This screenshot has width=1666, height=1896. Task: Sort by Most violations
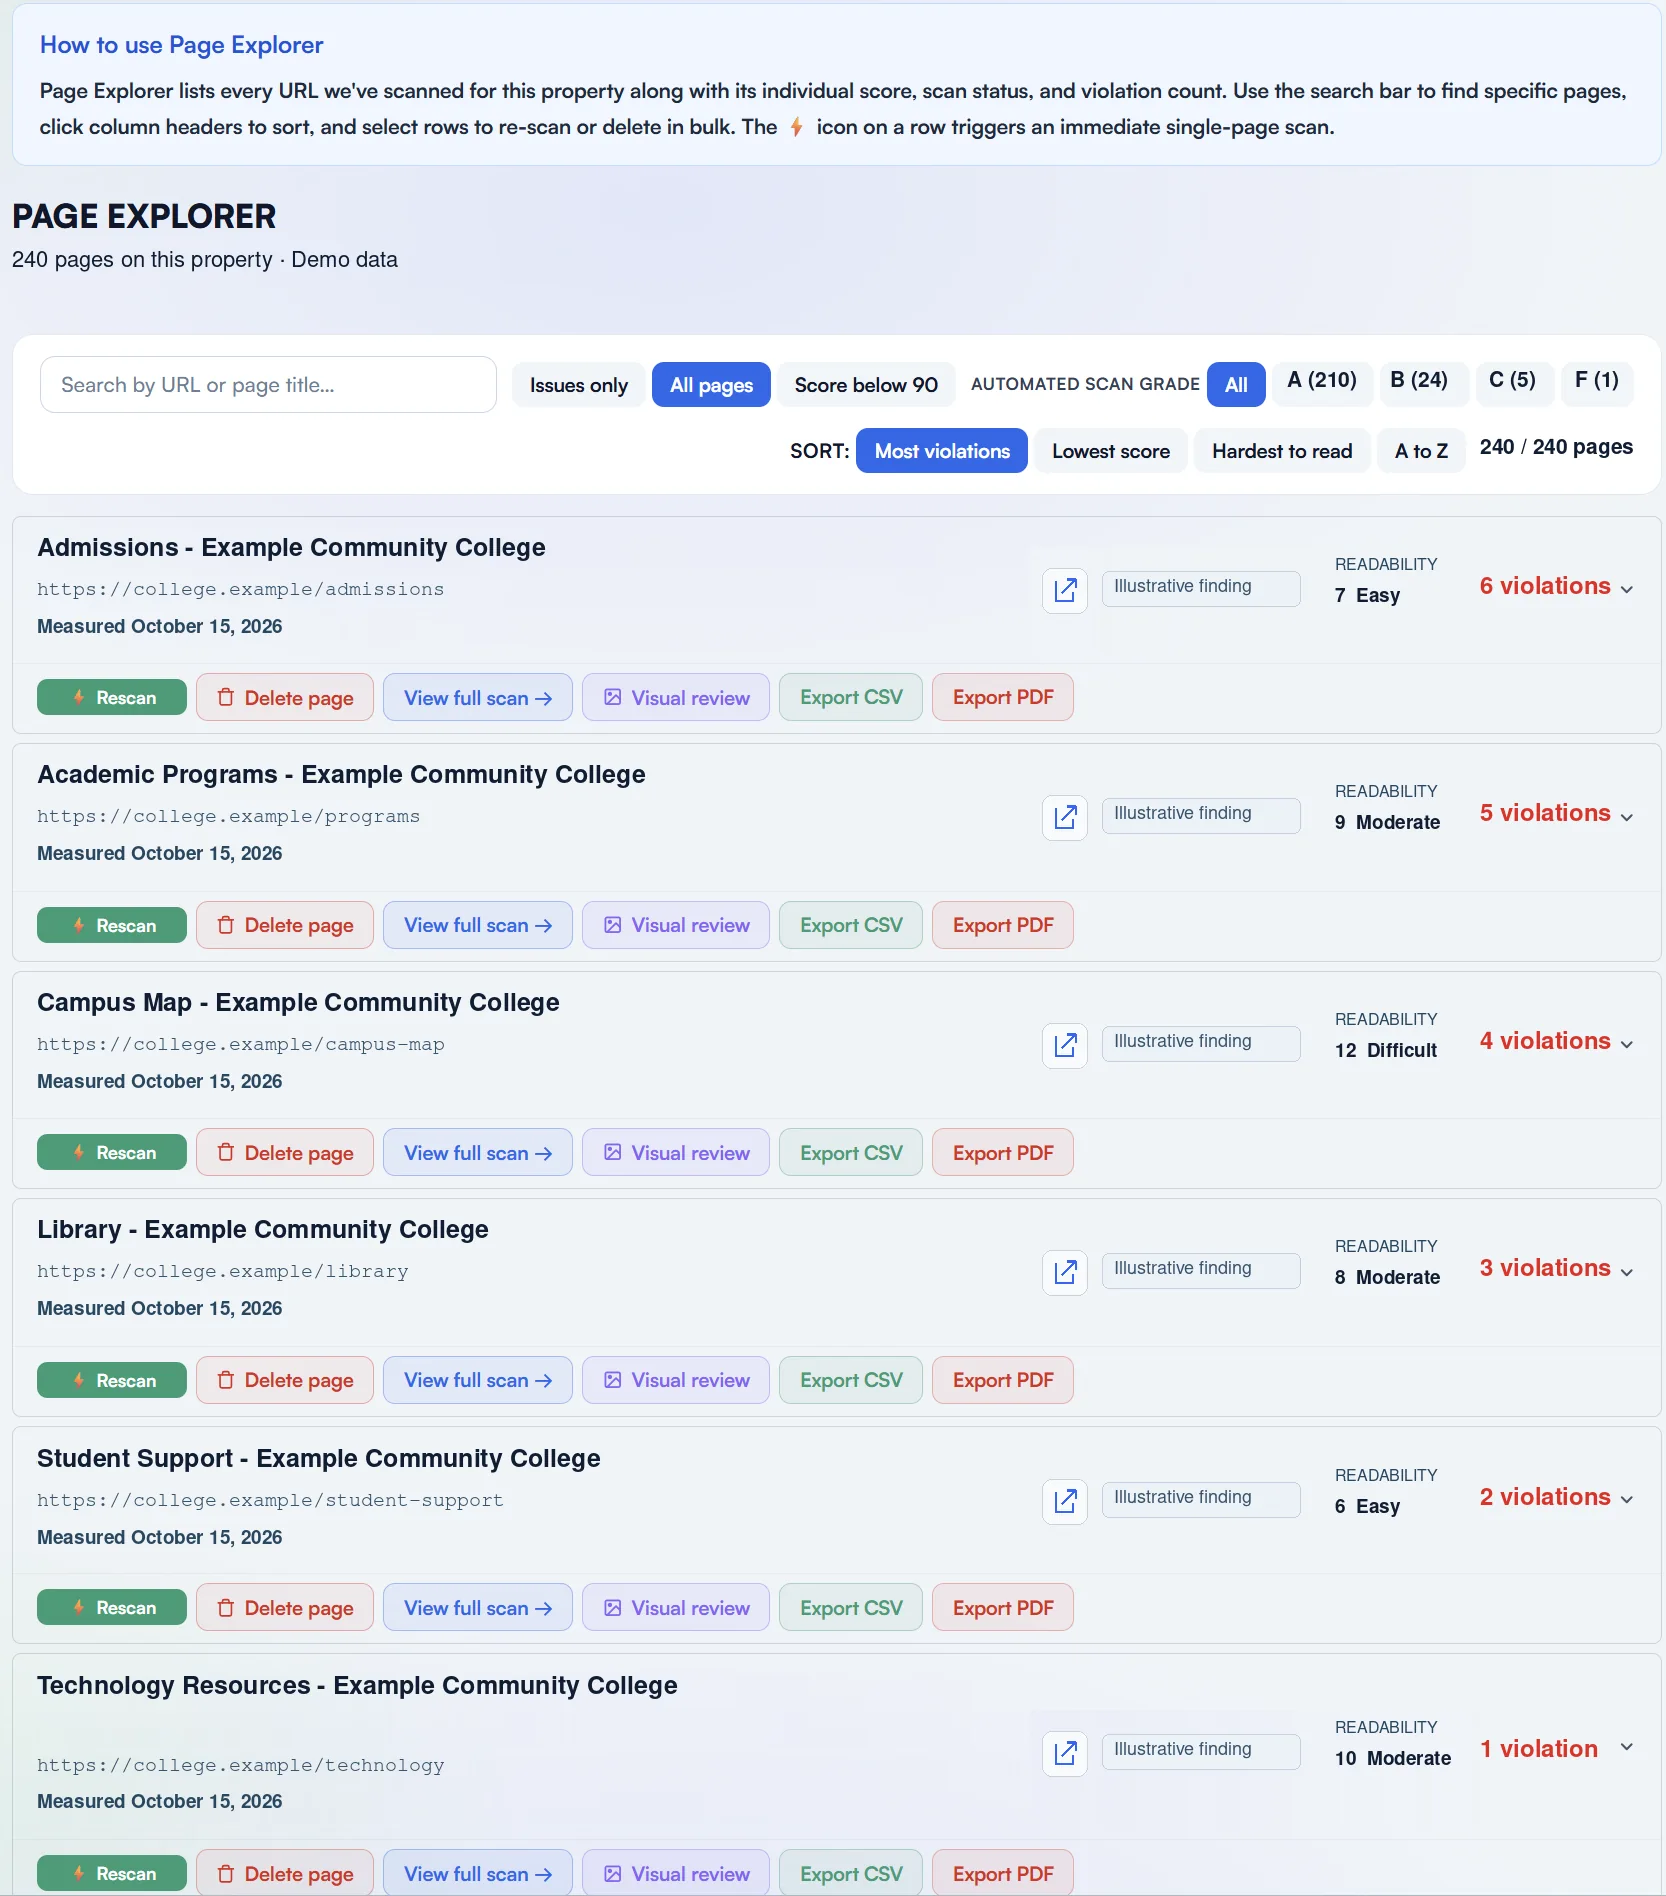tap(942, 451)
